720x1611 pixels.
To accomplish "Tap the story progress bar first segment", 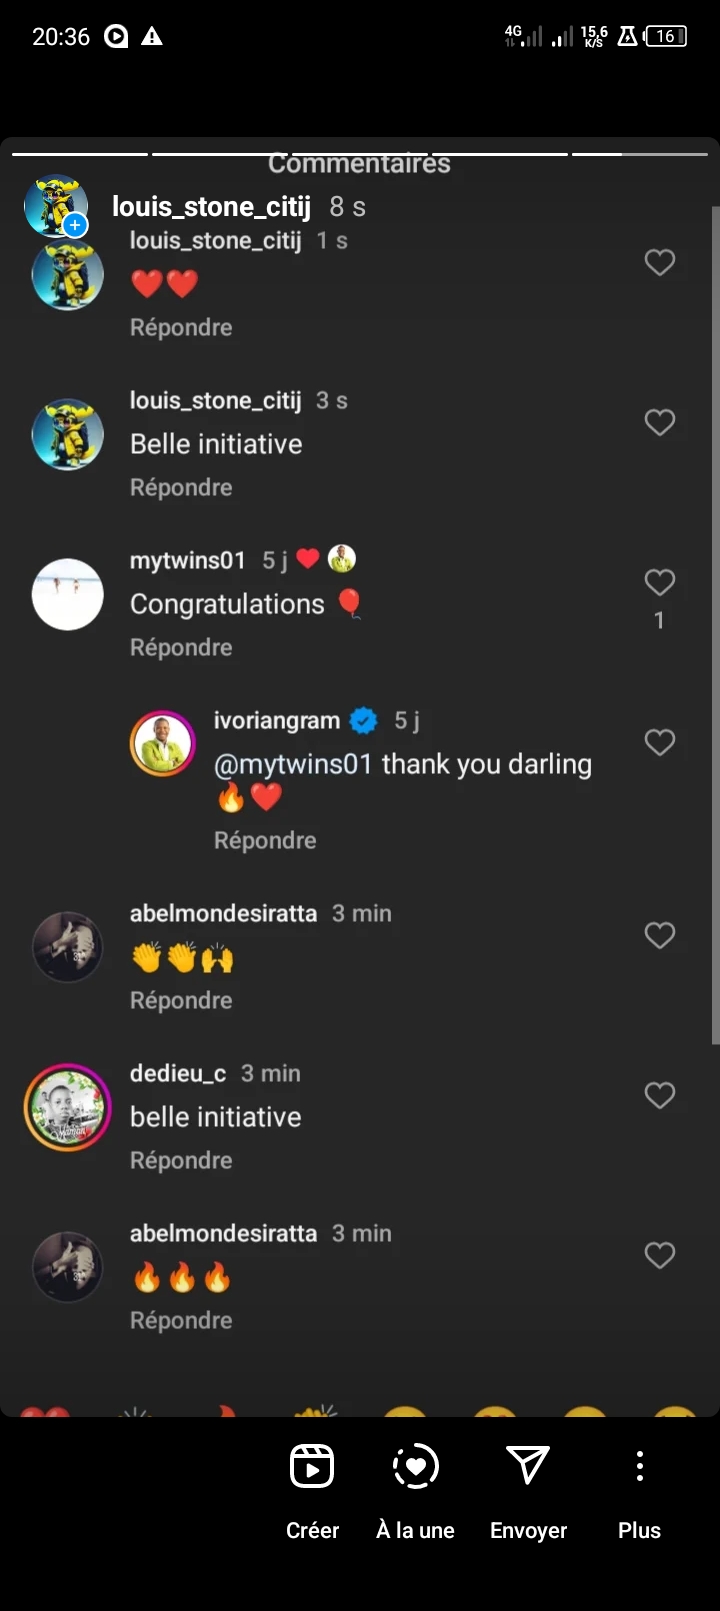I will (80, 154).
